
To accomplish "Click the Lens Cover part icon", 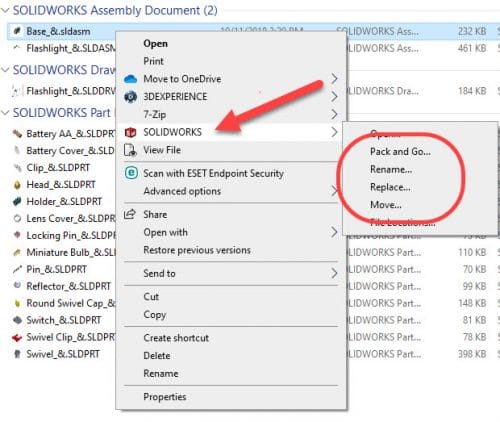I will coord(17,219).
